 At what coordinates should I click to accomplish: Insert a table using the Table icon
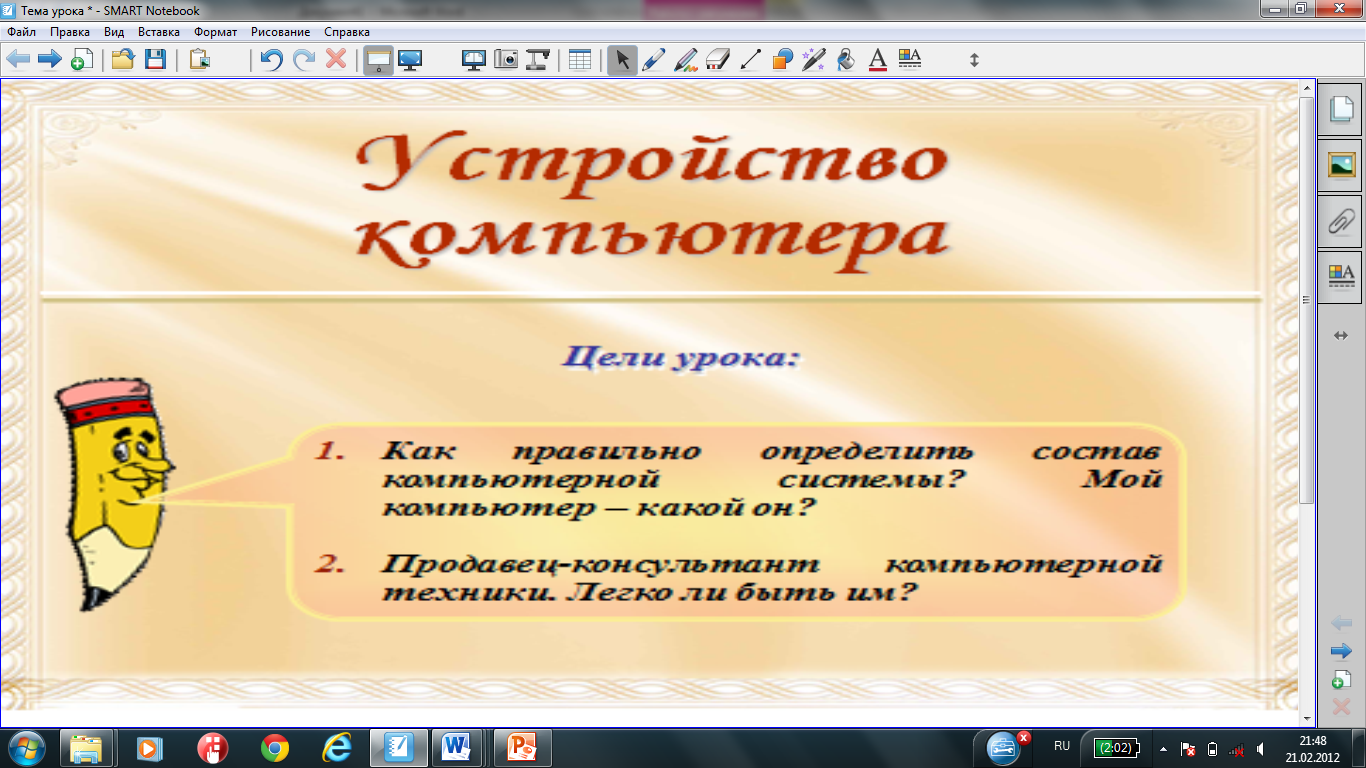click(x=580, y=59)
